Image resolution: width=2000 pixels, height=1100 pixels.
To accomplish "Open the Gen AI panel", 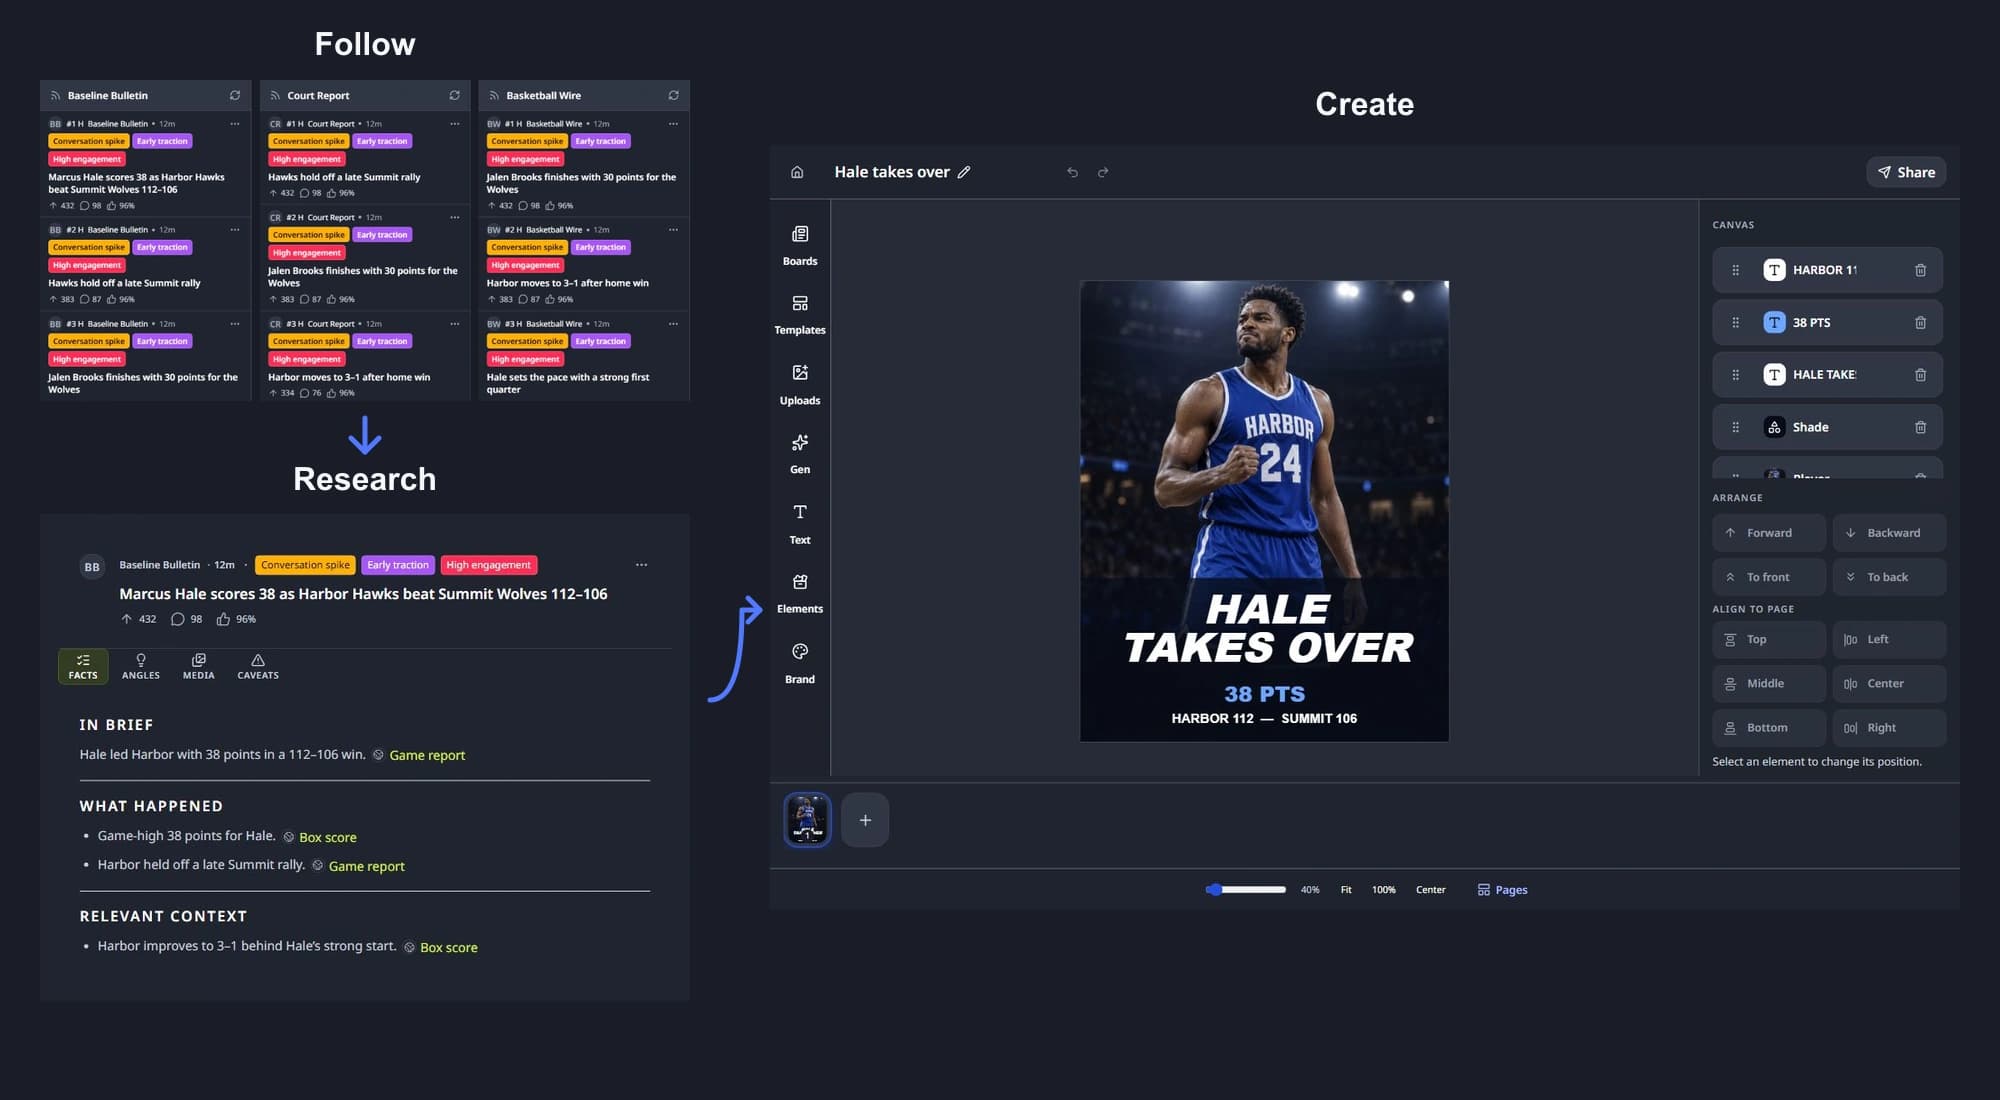I will (800, 453).
